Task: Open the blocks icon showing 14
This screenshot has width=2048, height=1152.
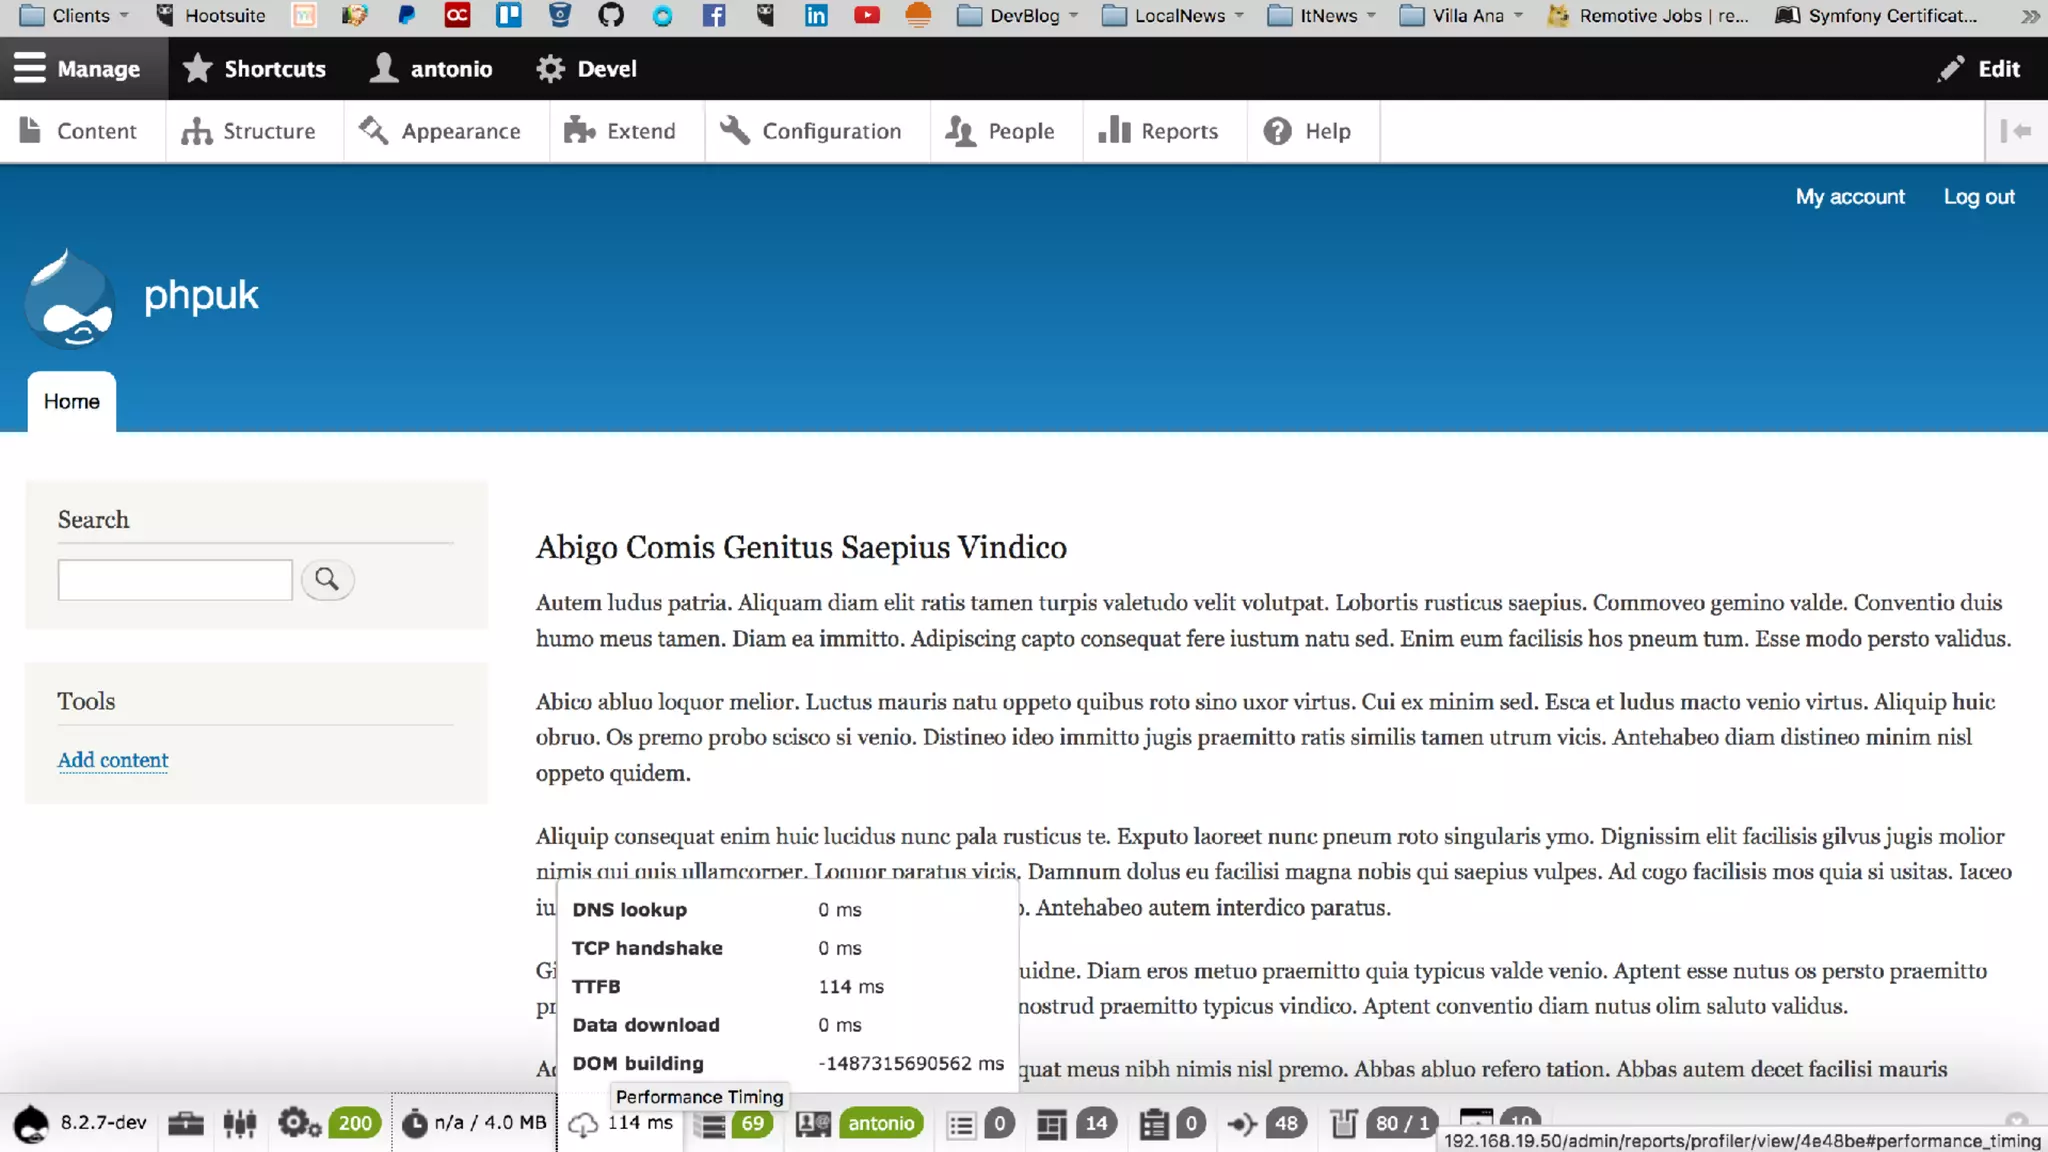Action: pyautogui.click(x=1051, y=1124)
